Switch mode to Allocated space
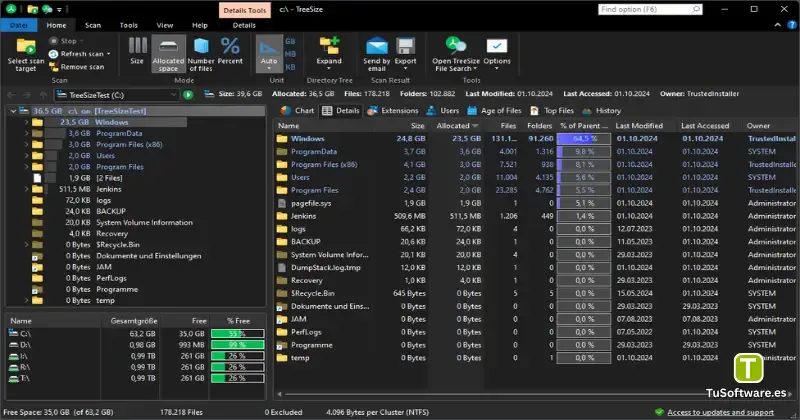This screenshot has height=420, width=800. [x=168, y=54]
